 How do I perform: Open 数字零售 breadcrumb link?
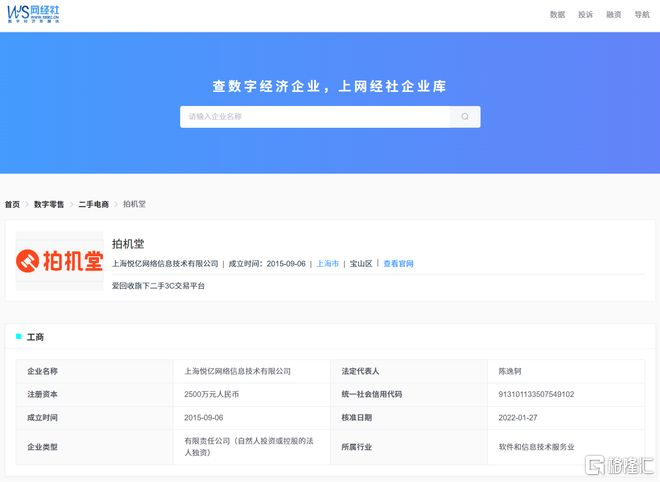[49, 204]
